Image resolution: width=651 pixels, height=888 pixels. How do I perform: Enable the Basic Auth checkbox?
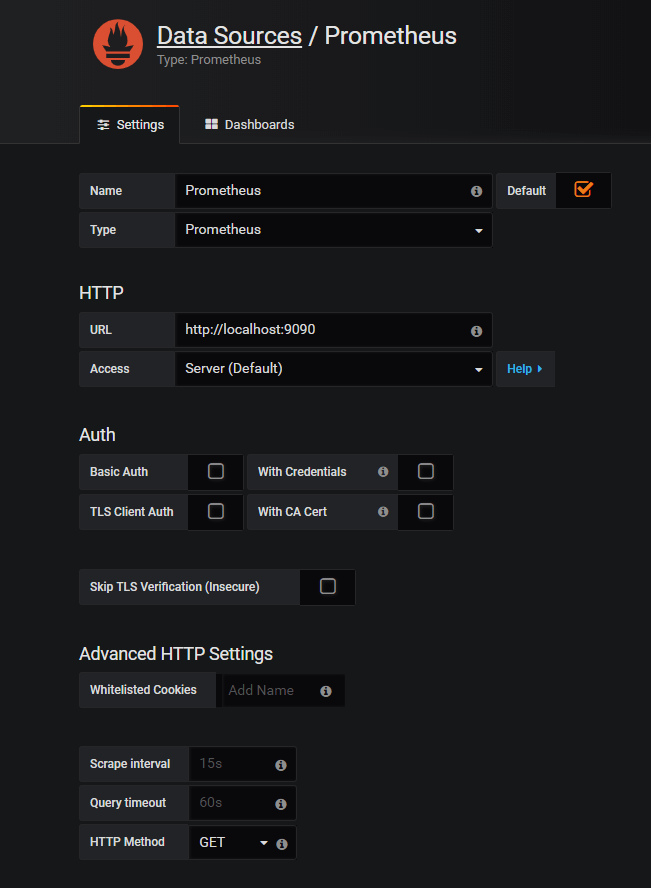click(x=215, y=472)
